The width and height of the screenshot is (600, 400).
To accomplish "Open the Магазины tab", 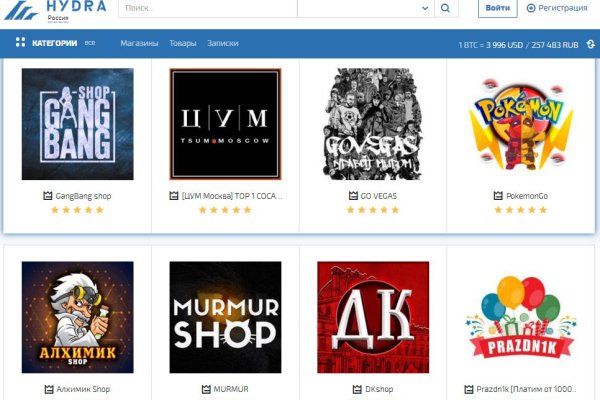I will click(x=139, y=43).
